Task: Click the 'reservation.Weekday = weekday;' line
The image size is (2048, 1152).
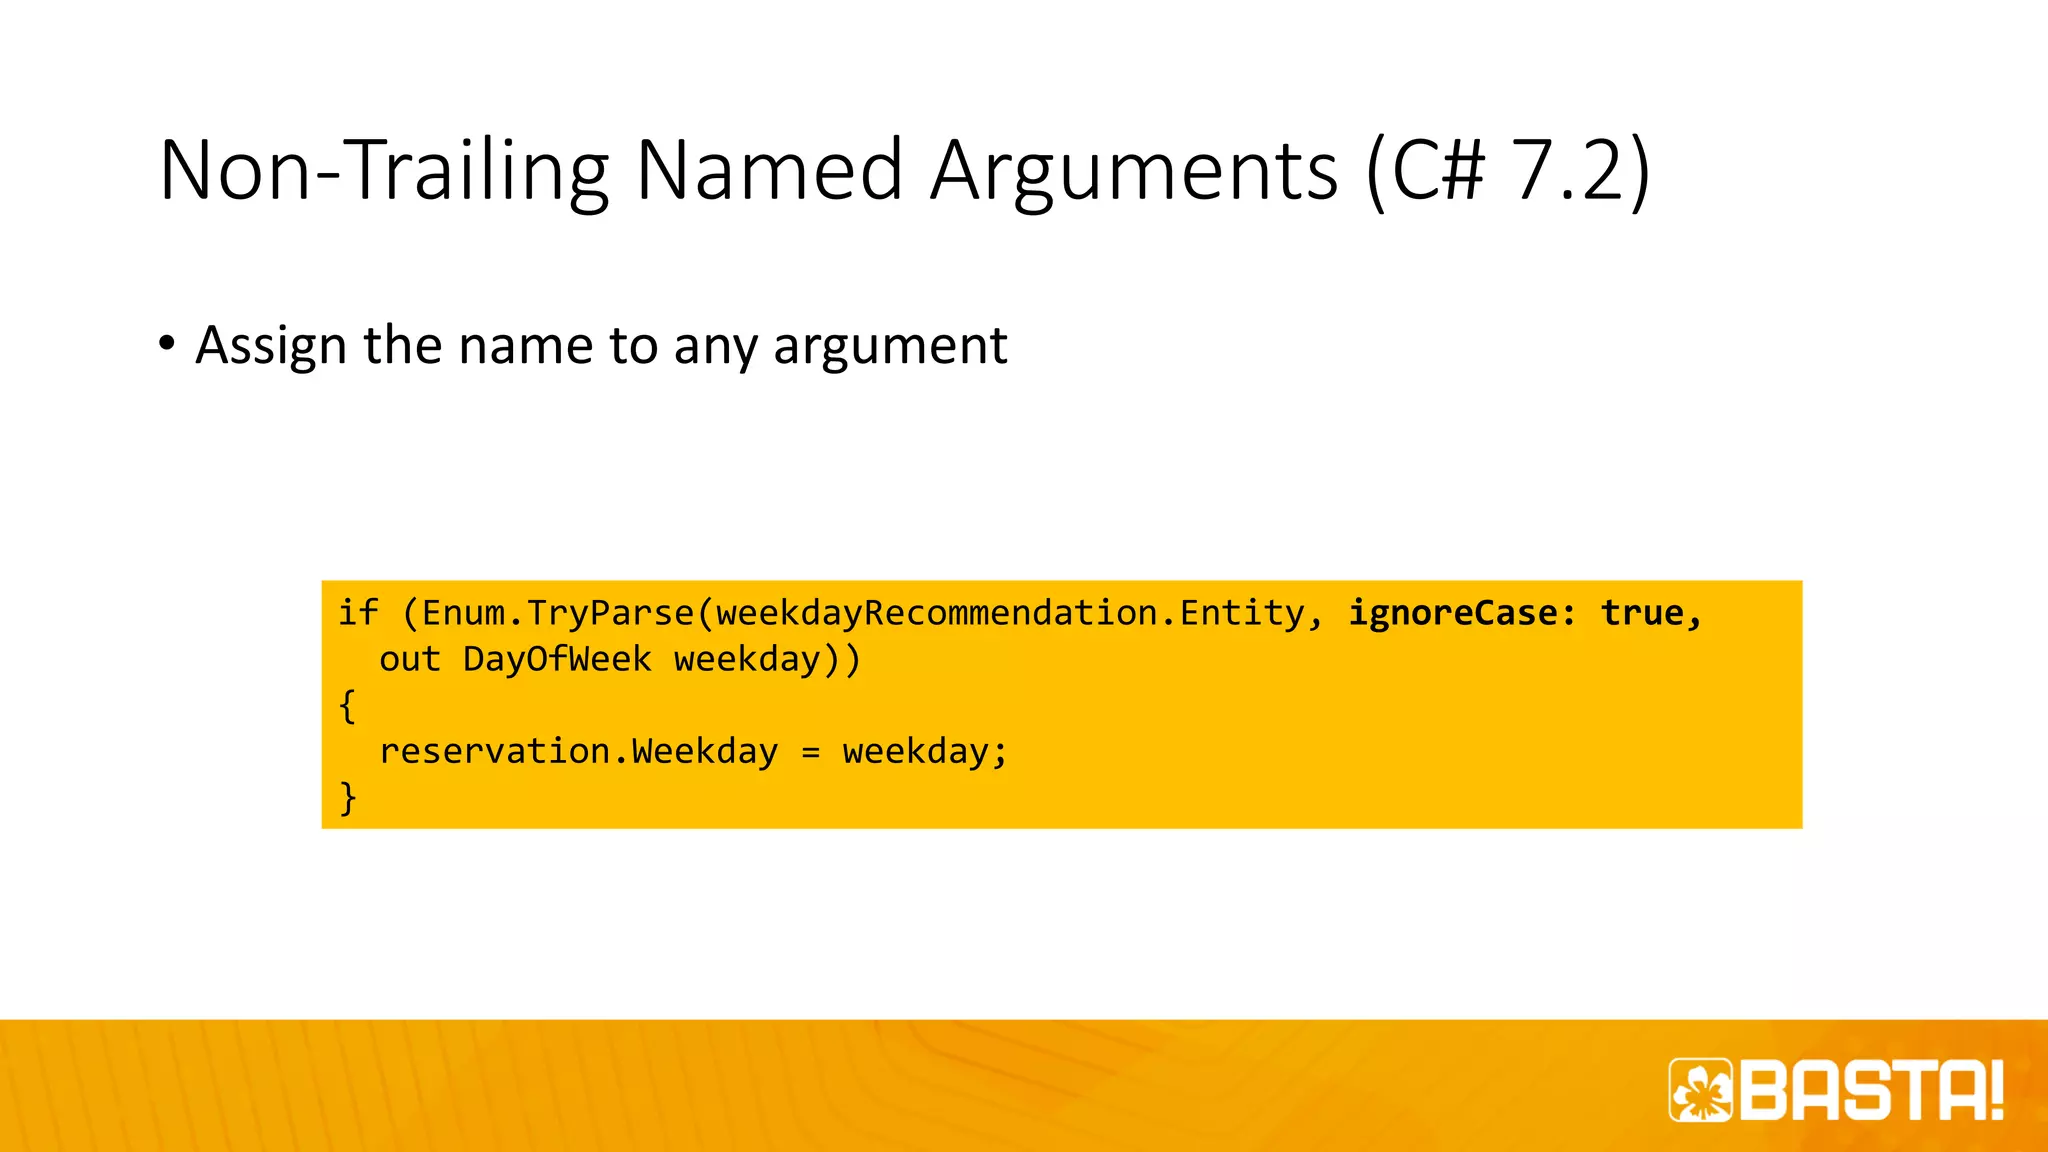Action: [x=694, y=751]
